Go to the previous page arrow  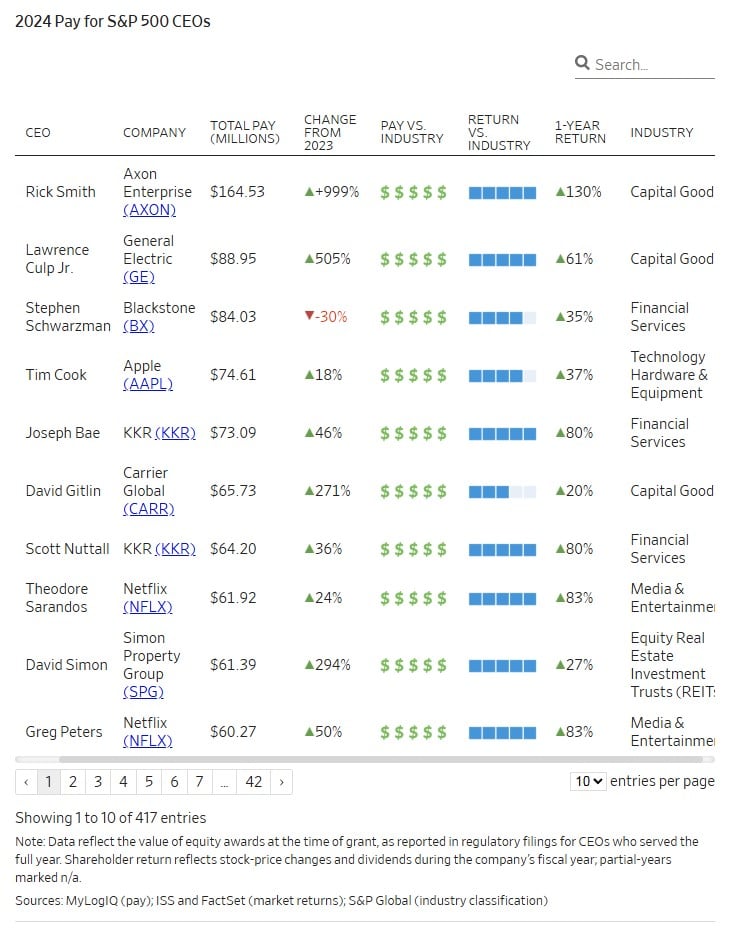[x=26, y=782]
